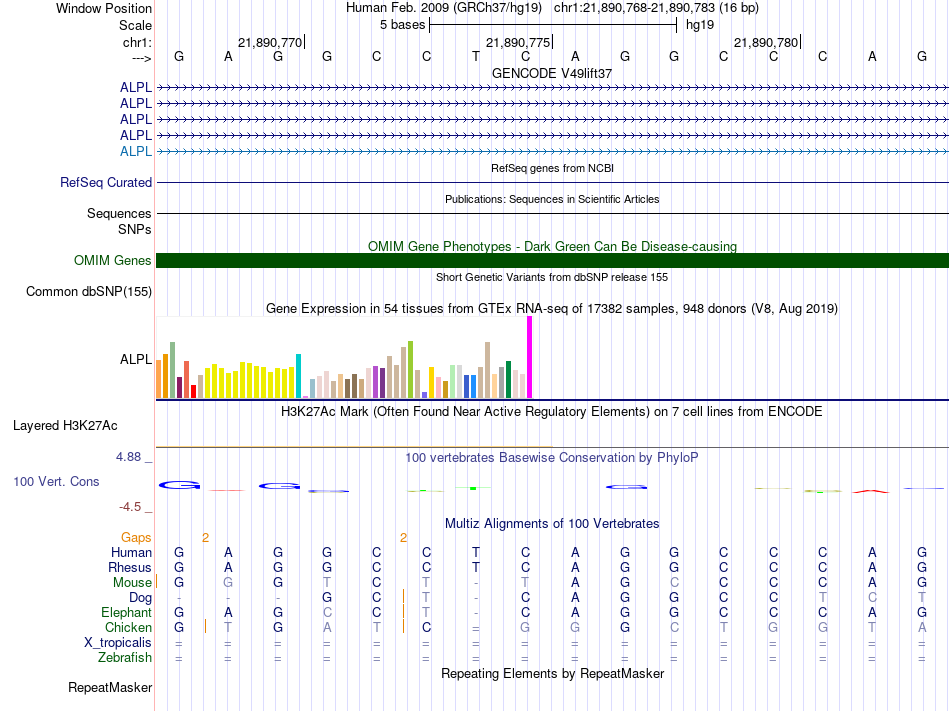The image size is (950, 711).
Task: Click the Zebrafish species row label
Action: tap(125, 658)
